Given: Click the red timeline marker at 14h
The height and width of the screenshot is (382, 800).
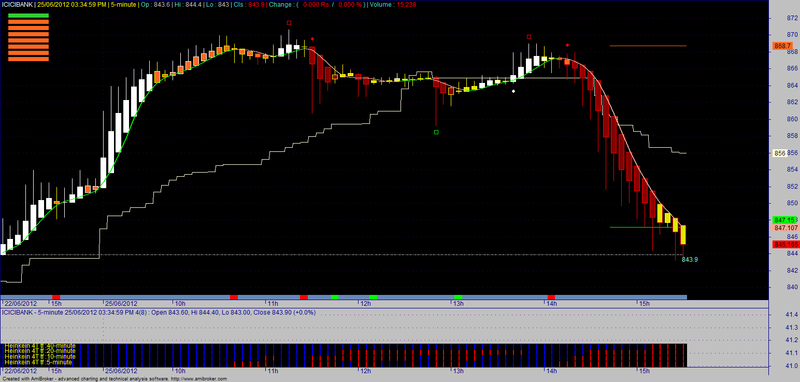Looking at the screenshot, I should (x=551, y=297).
